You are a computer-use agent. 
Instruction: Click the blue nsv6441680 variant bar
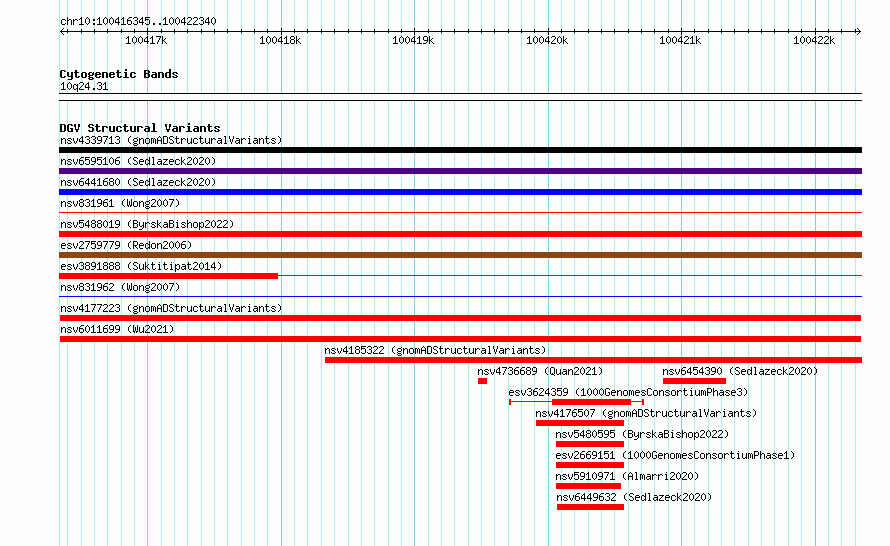(x=460, y=192)
